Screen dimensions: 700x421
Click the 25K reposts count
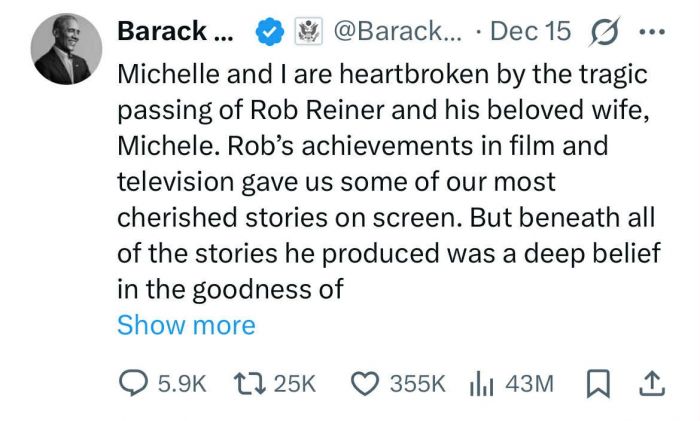294,383
